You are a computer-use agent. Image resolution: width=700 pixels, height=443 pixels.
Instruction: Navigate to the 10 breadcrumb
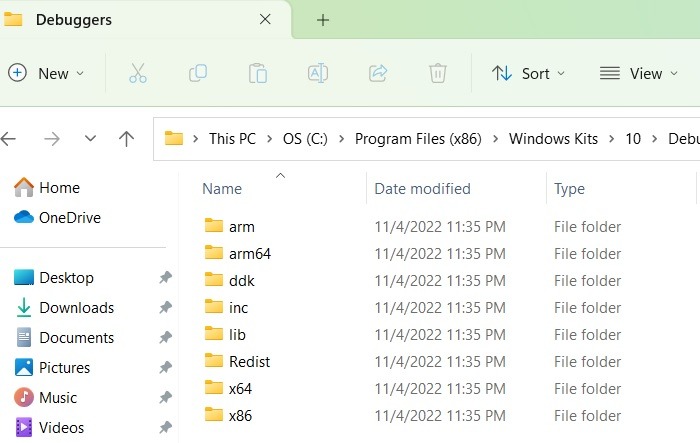pyautogui.click(x=633, y=139)
